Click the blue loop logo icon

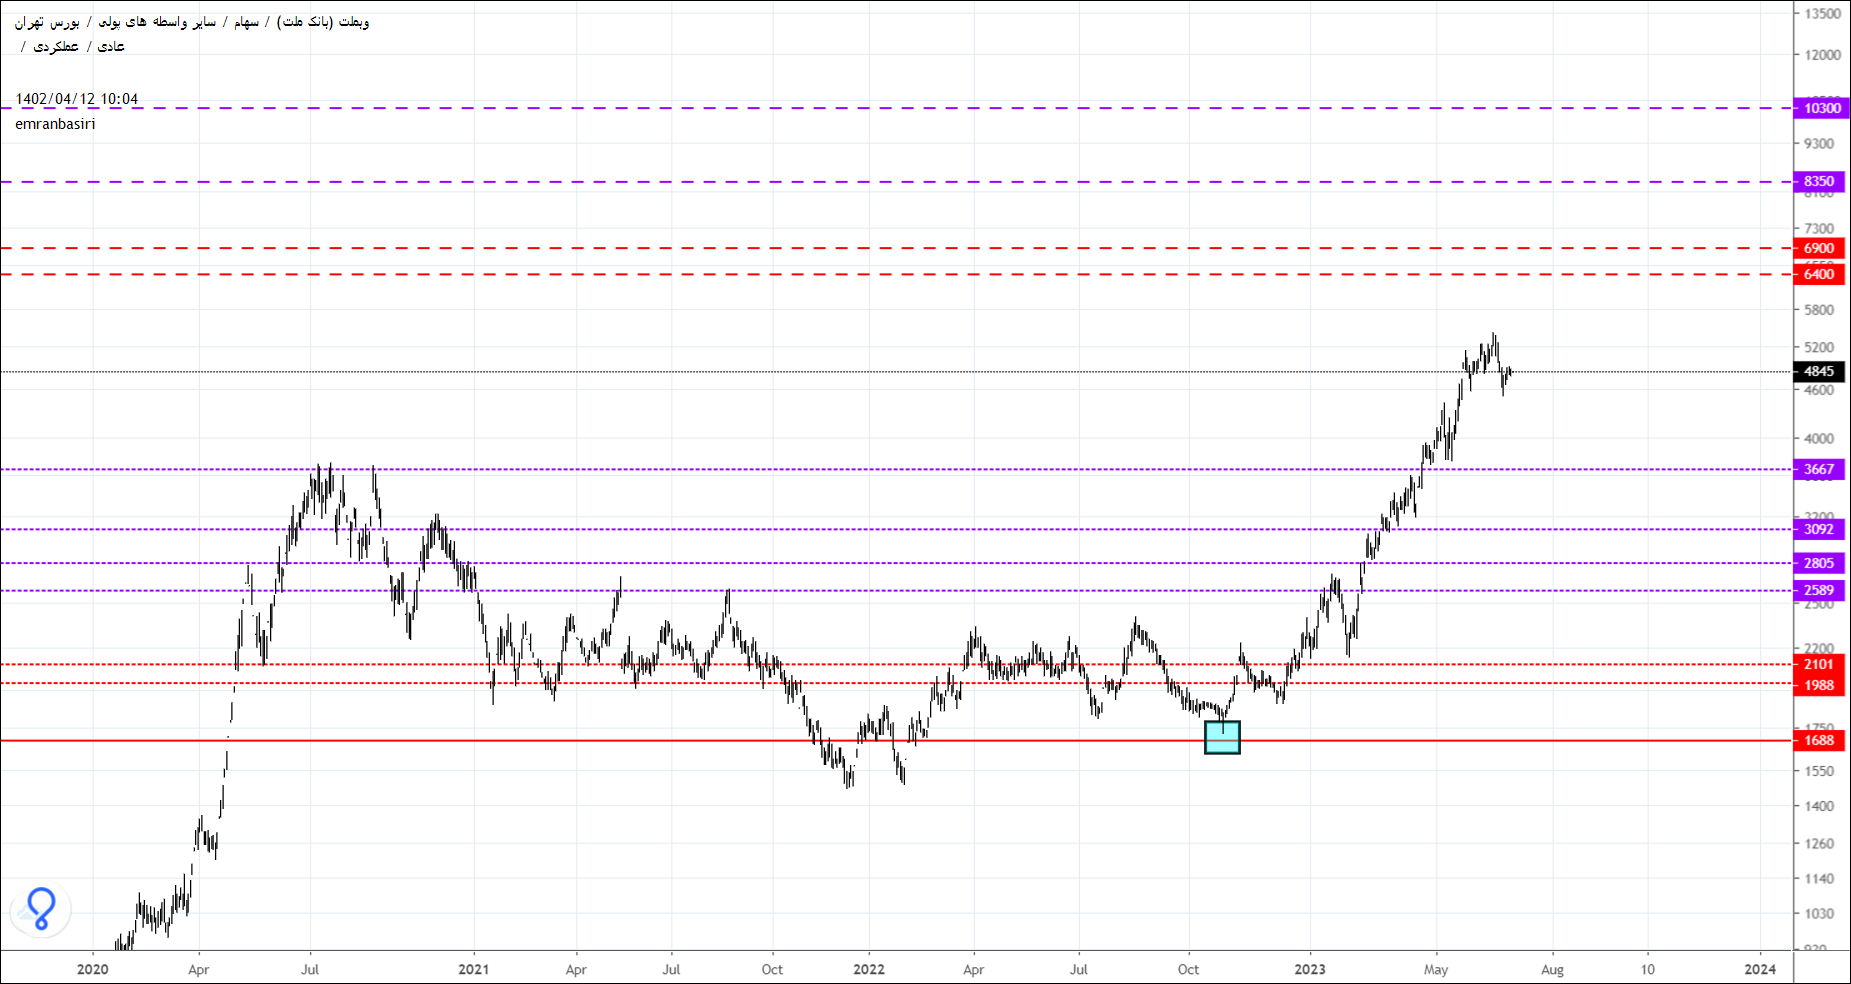[41, 908]
